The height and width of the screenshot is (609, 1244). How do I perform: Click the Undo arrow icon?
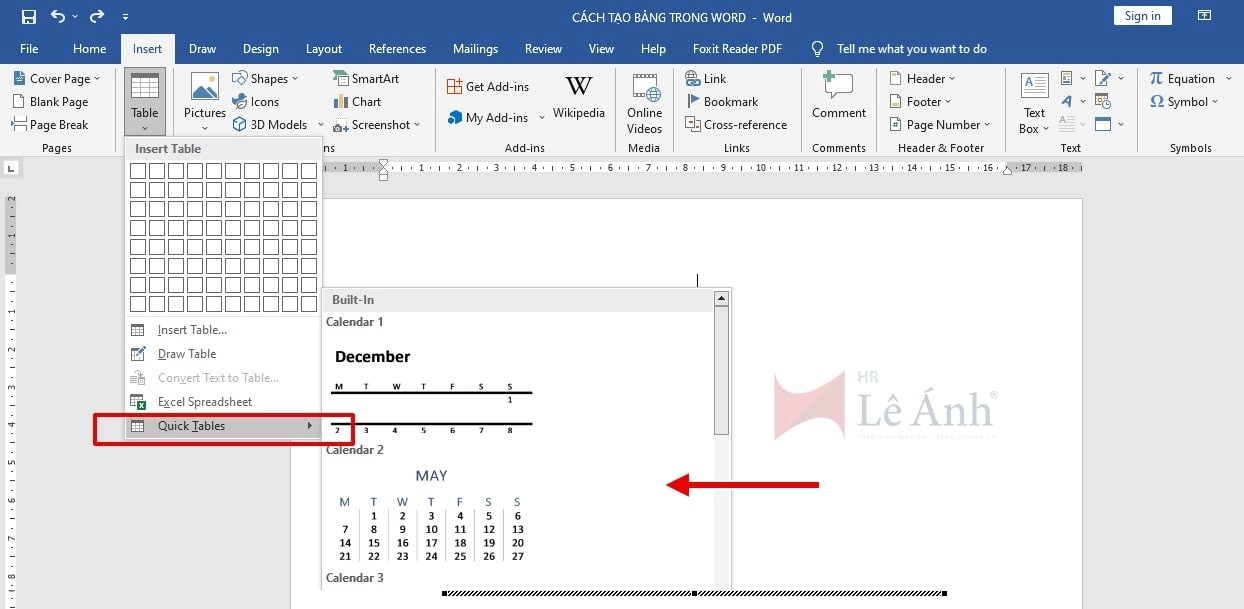[x=58, y=17]
